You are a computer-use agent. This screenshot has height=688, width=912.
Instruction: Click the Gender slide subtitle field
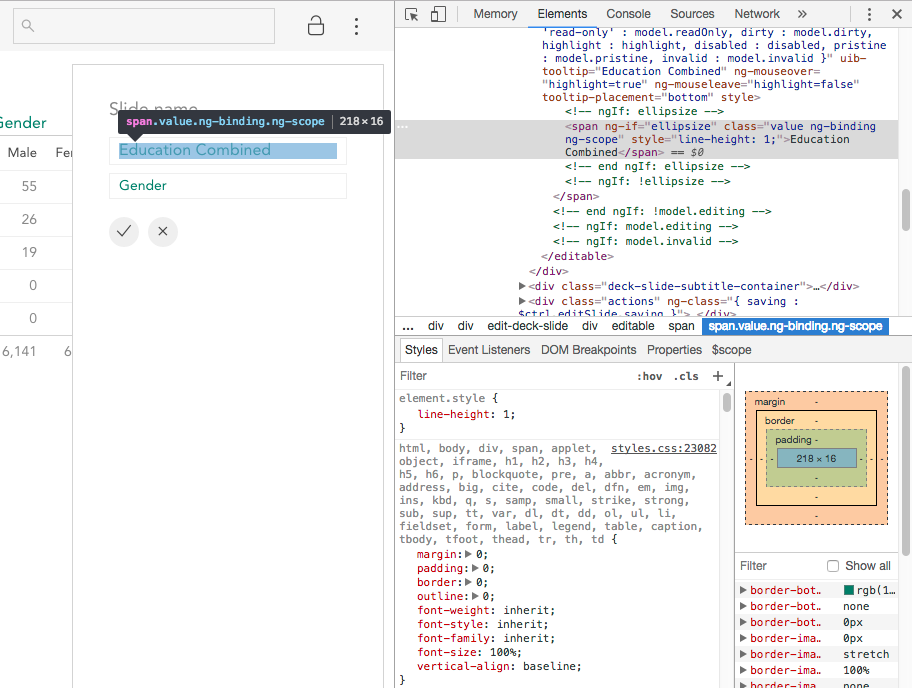click(227, 186)
